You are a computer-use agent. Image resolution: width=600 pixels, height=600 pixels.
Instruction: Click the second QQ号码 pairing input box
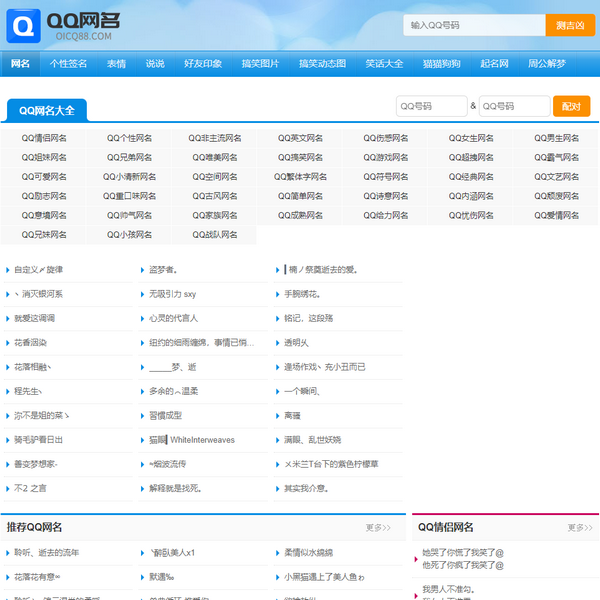514,106
